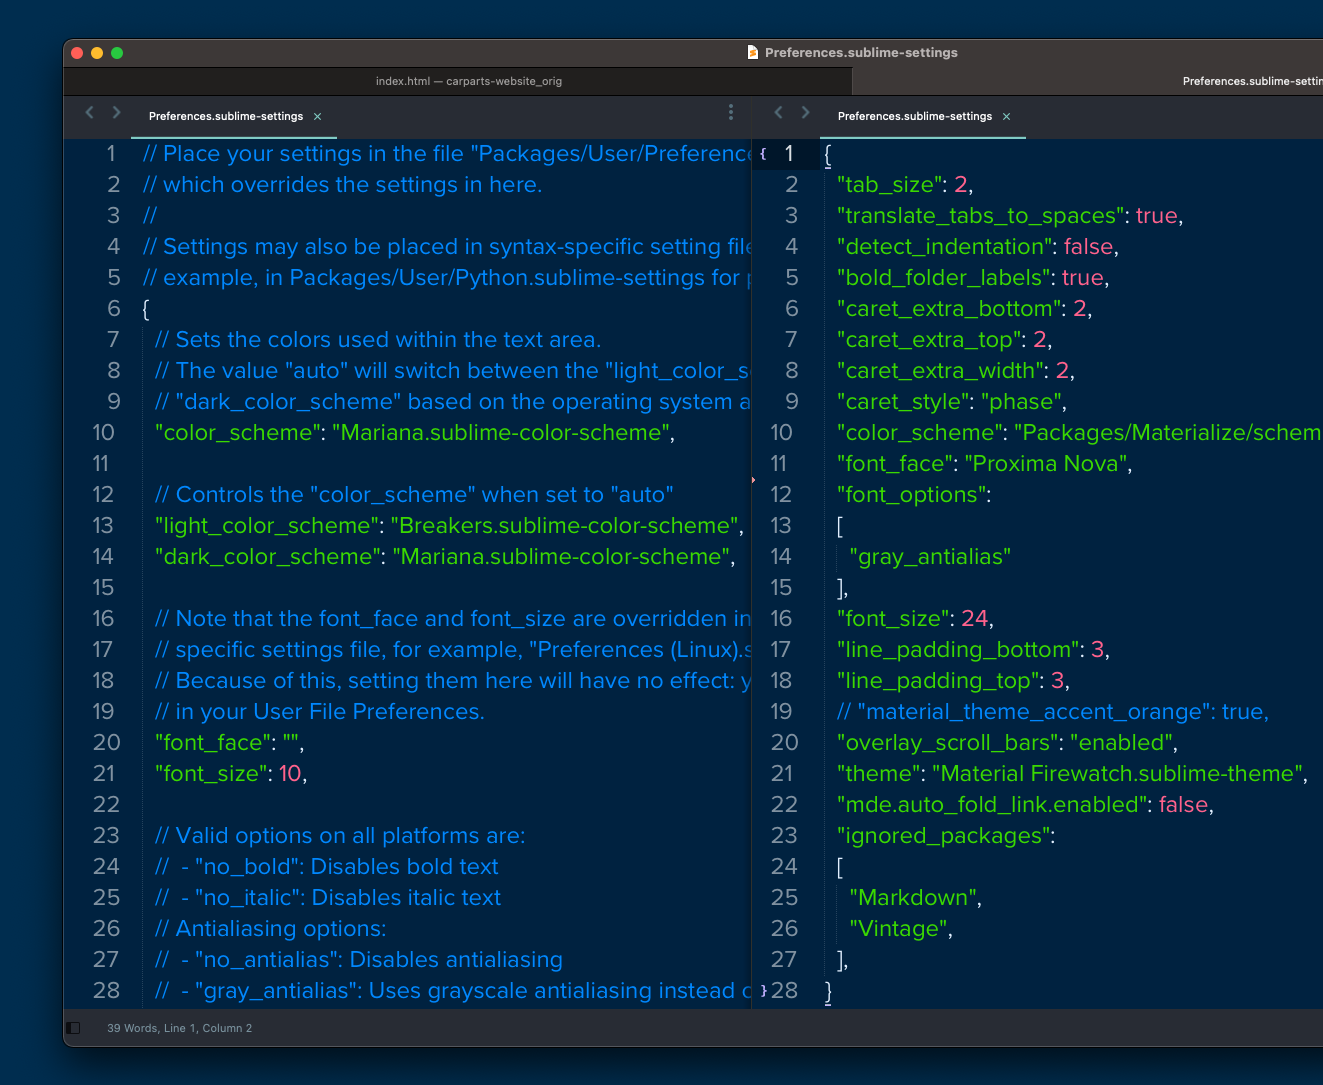This screenshot has height=1085, width=1323.
Task: Close the left Preferences.sublime-settings tab
Action: pyautogui.click(x=317, y=116)
